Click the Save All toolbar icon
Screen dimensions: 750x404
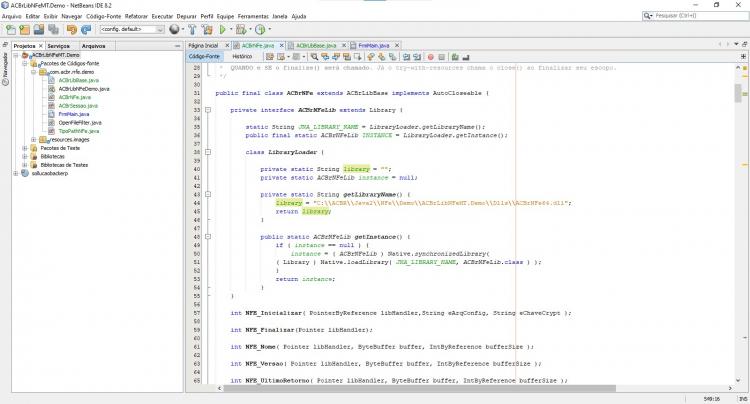tap(53, 30)
